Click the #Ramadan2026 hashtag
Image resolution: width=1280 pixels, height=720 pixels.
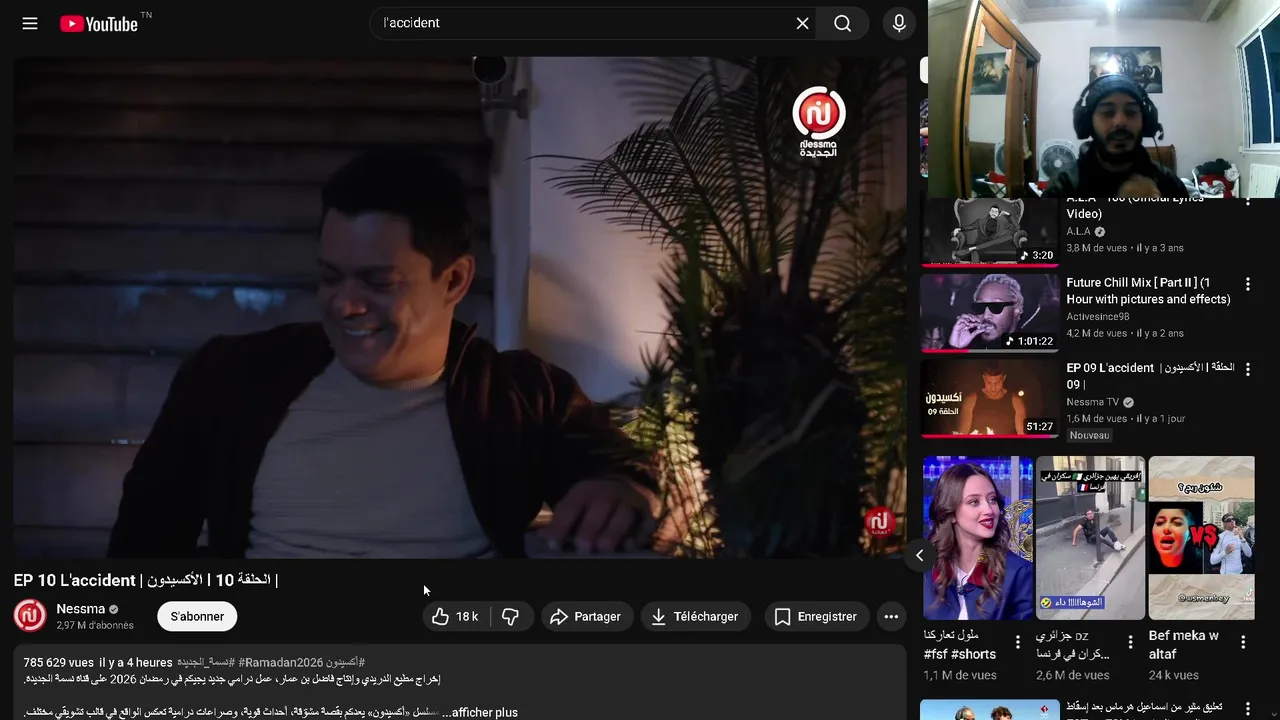(280, 662)
